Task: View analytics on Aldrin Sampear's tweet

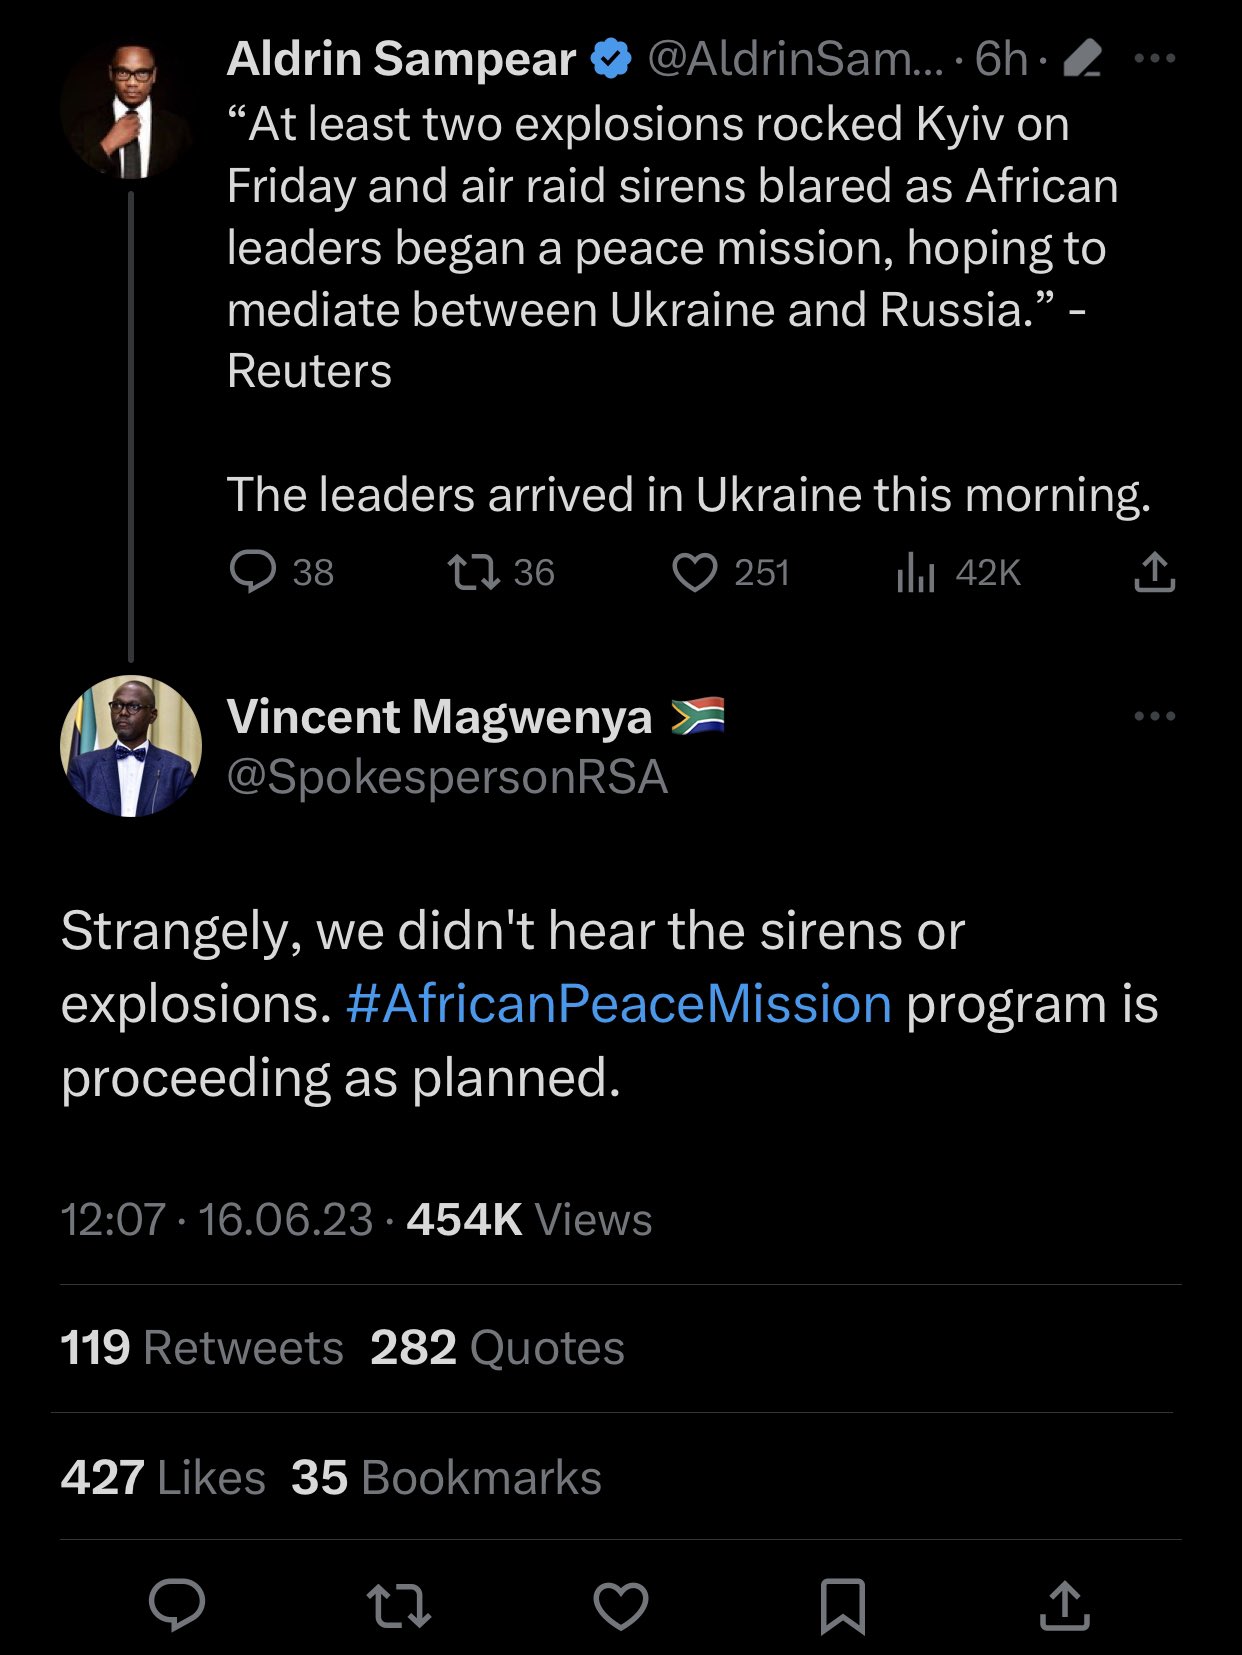Action: pyautogui.click(x=915, y=573)
